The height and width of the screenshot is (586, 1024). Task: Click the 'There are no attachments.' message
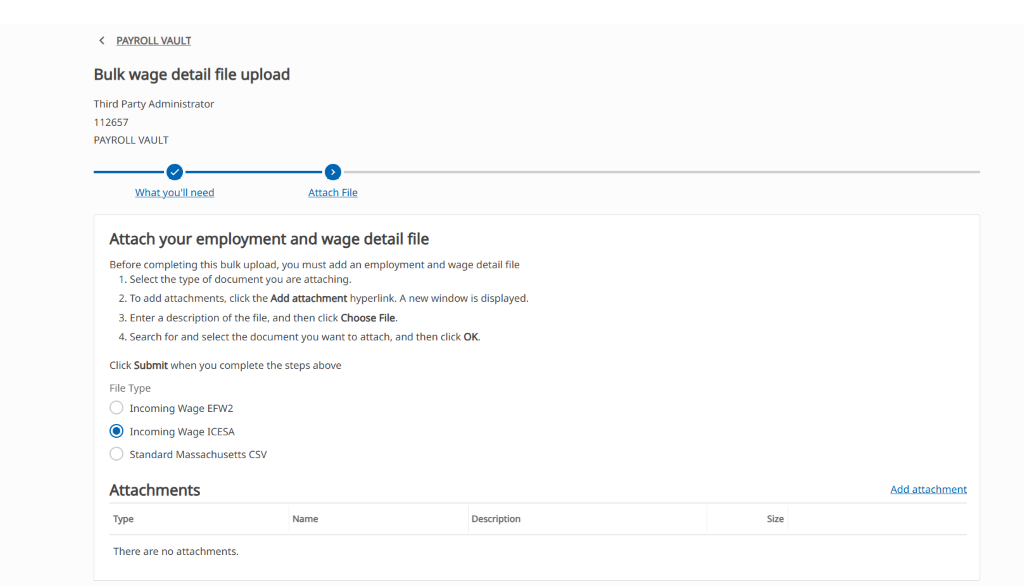[x=176, y=551]
